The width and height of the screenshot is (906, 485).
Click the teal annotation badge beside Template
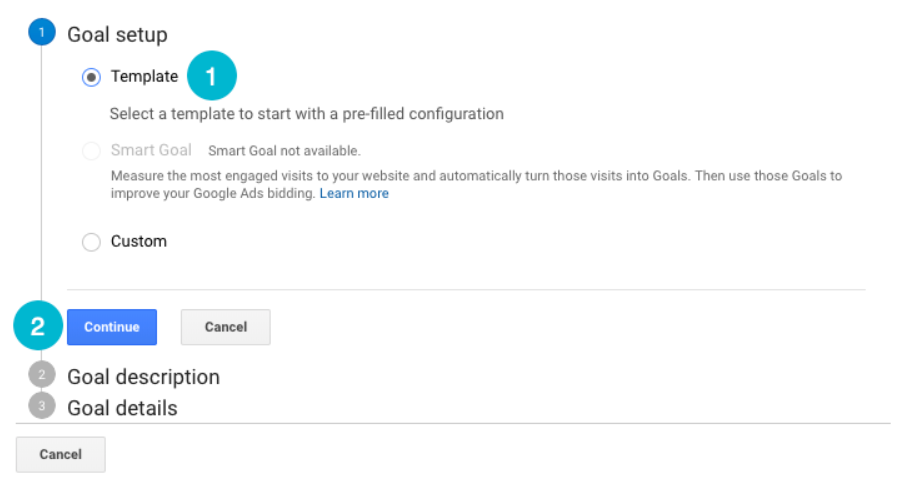[x=210, y=77]
